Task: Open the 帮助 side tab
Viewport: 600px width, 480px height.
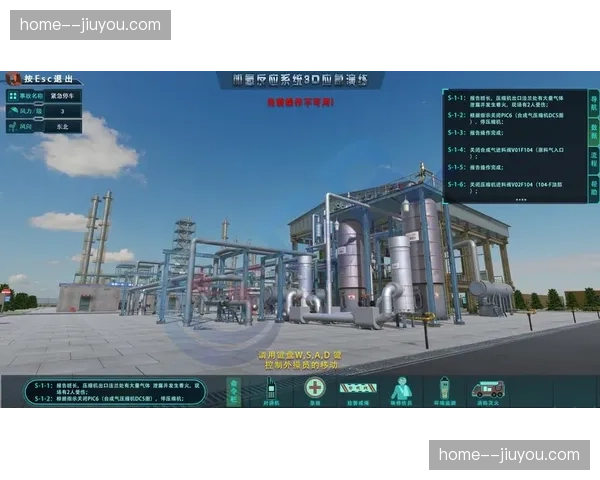Action: click(593, 185)
